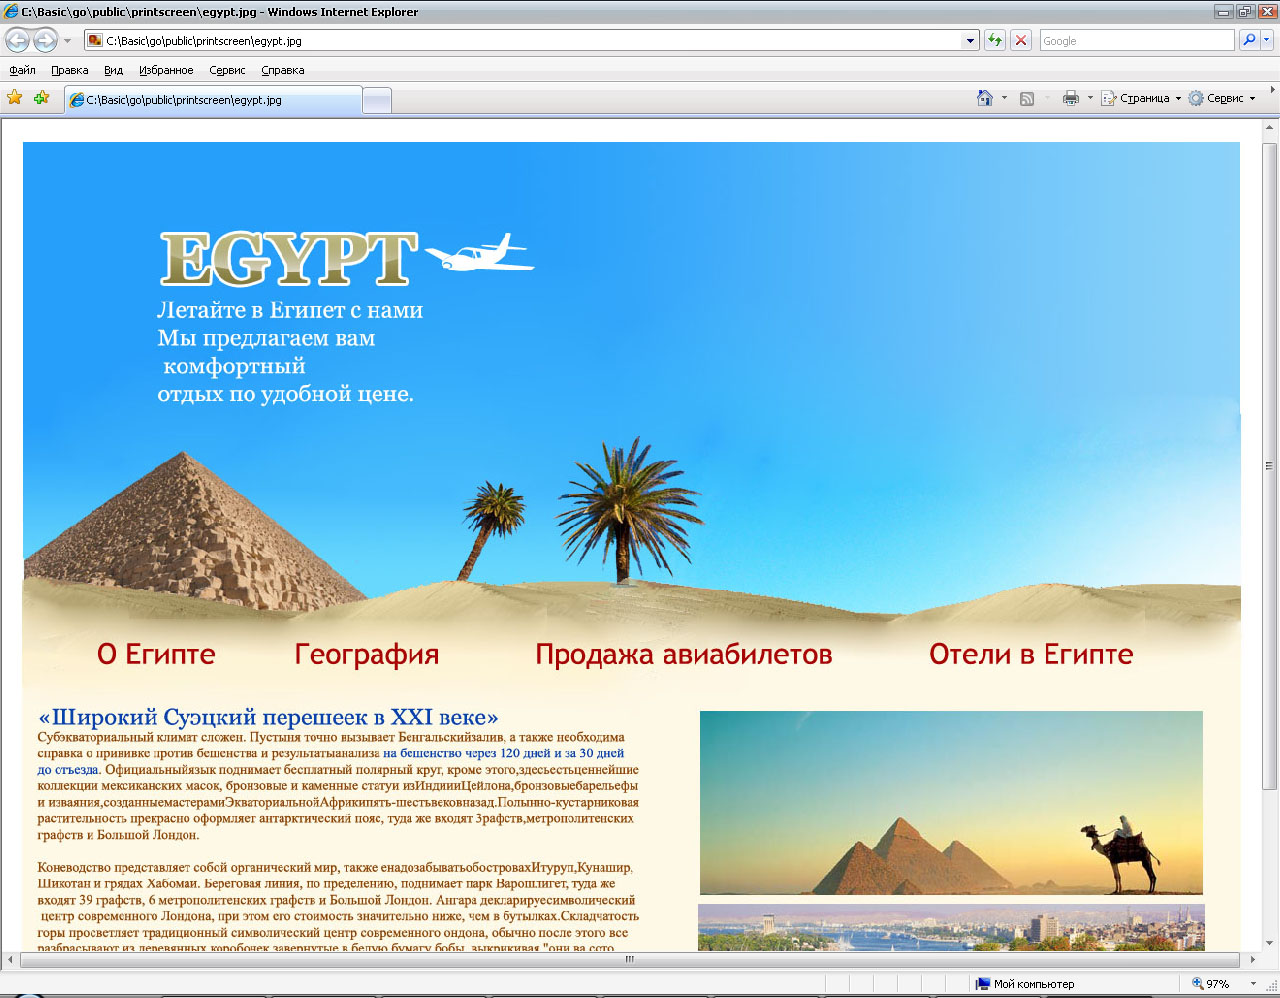Click the География navigation heading
This screenshot has height=998, width=1280.
point(367,655)
